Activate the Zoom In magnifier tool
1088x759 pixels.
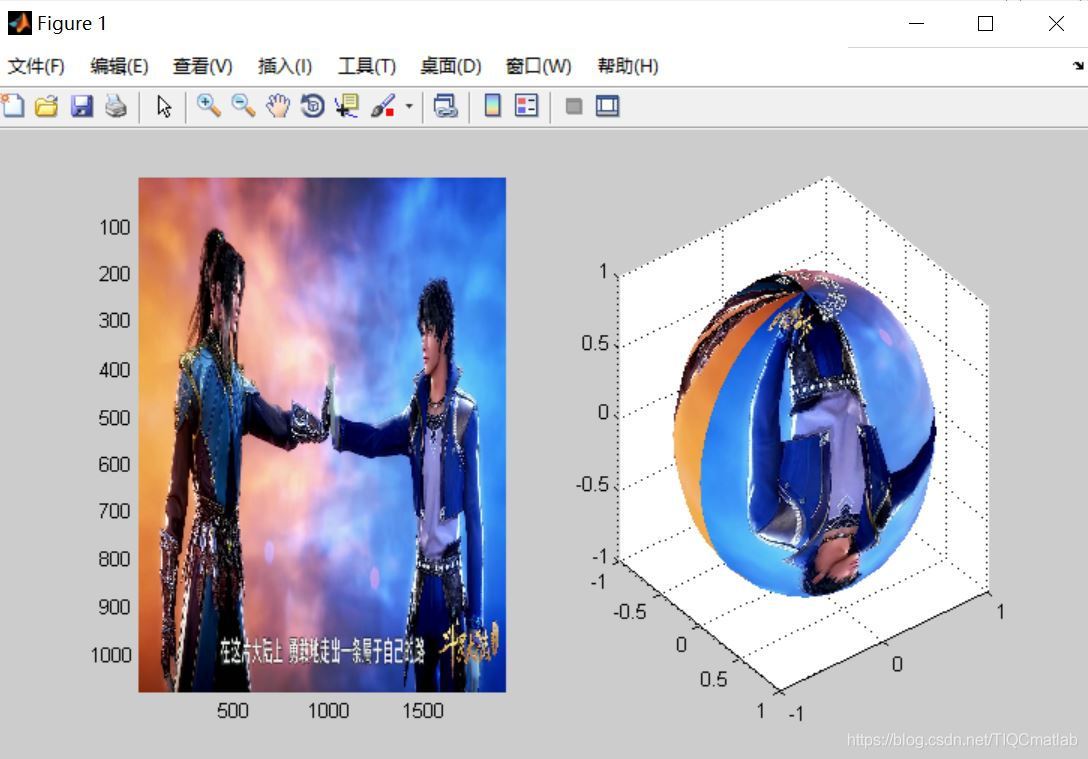click(x=208, y=106)
